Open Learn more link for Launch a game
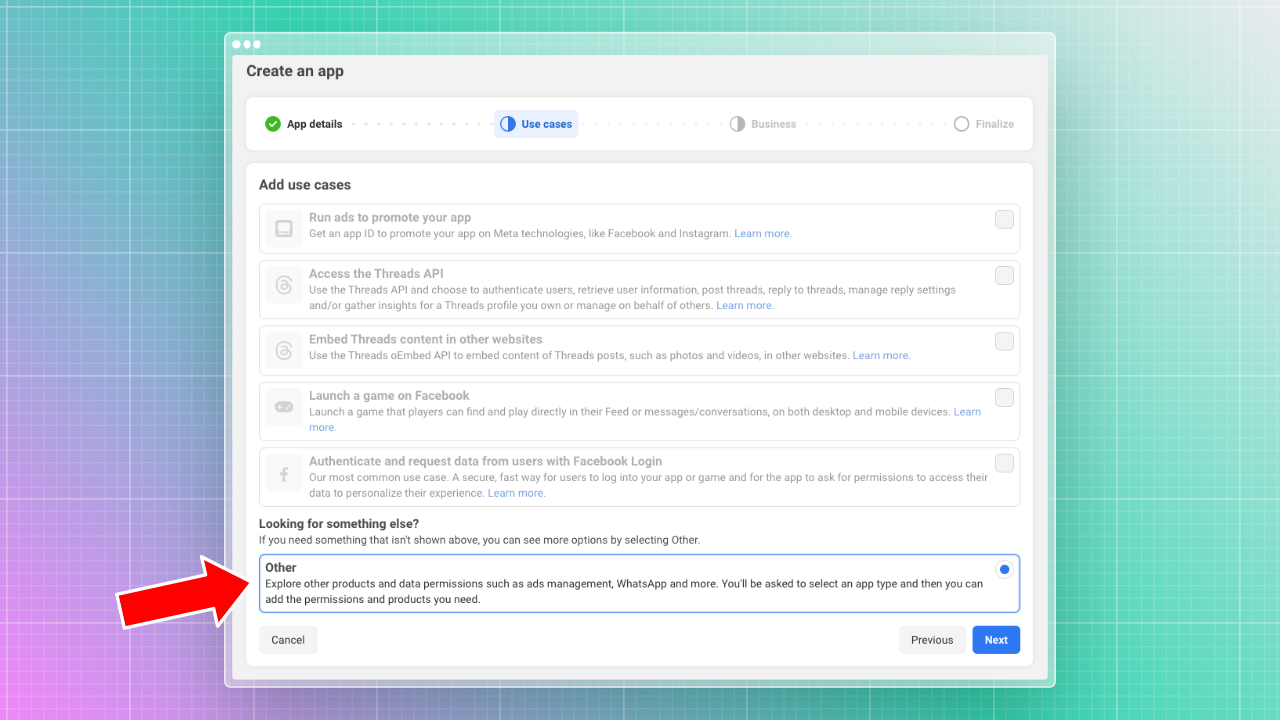 [x=967, y=412]
